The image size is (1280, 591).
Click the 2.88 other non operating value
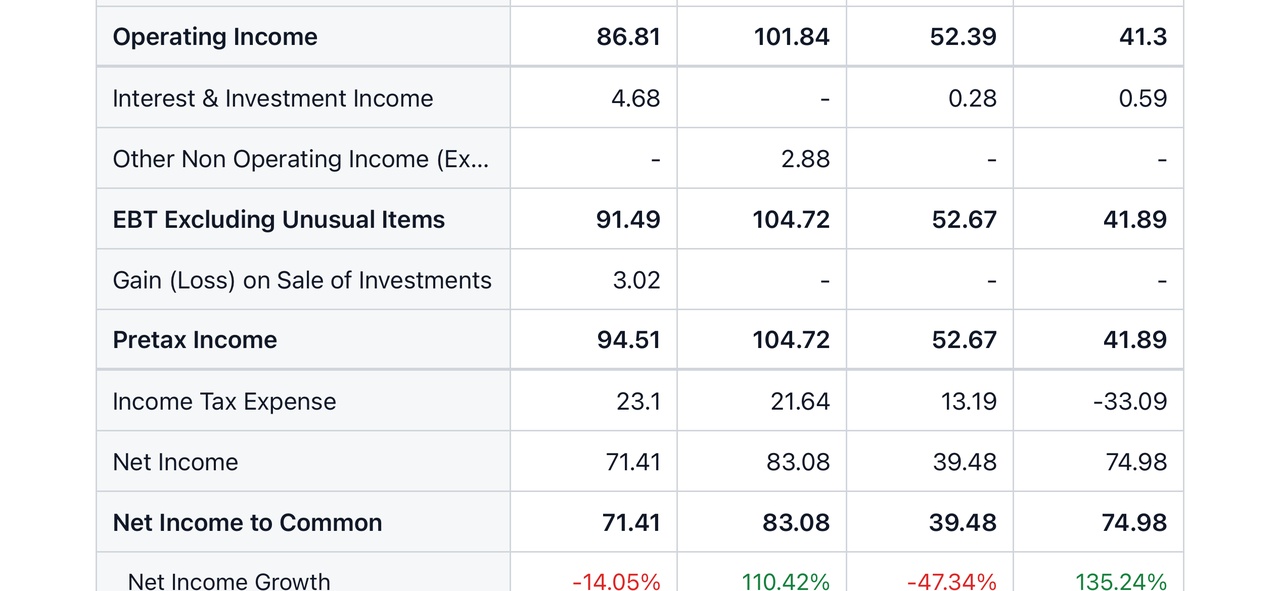(x=806, y=159)
